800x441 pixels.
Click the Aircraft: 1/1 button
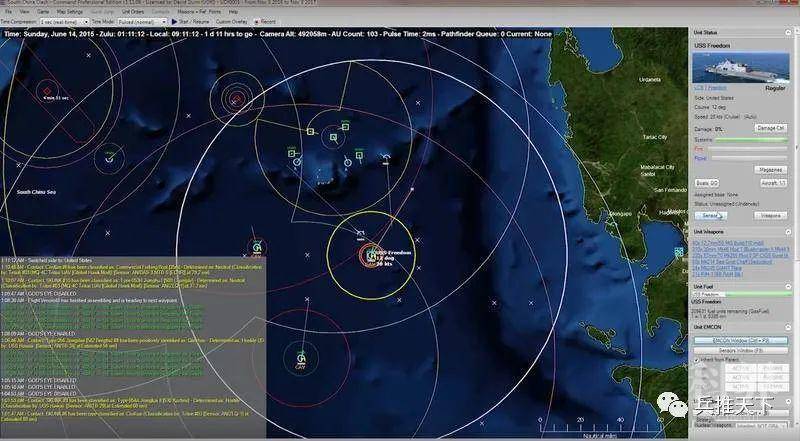773,183
